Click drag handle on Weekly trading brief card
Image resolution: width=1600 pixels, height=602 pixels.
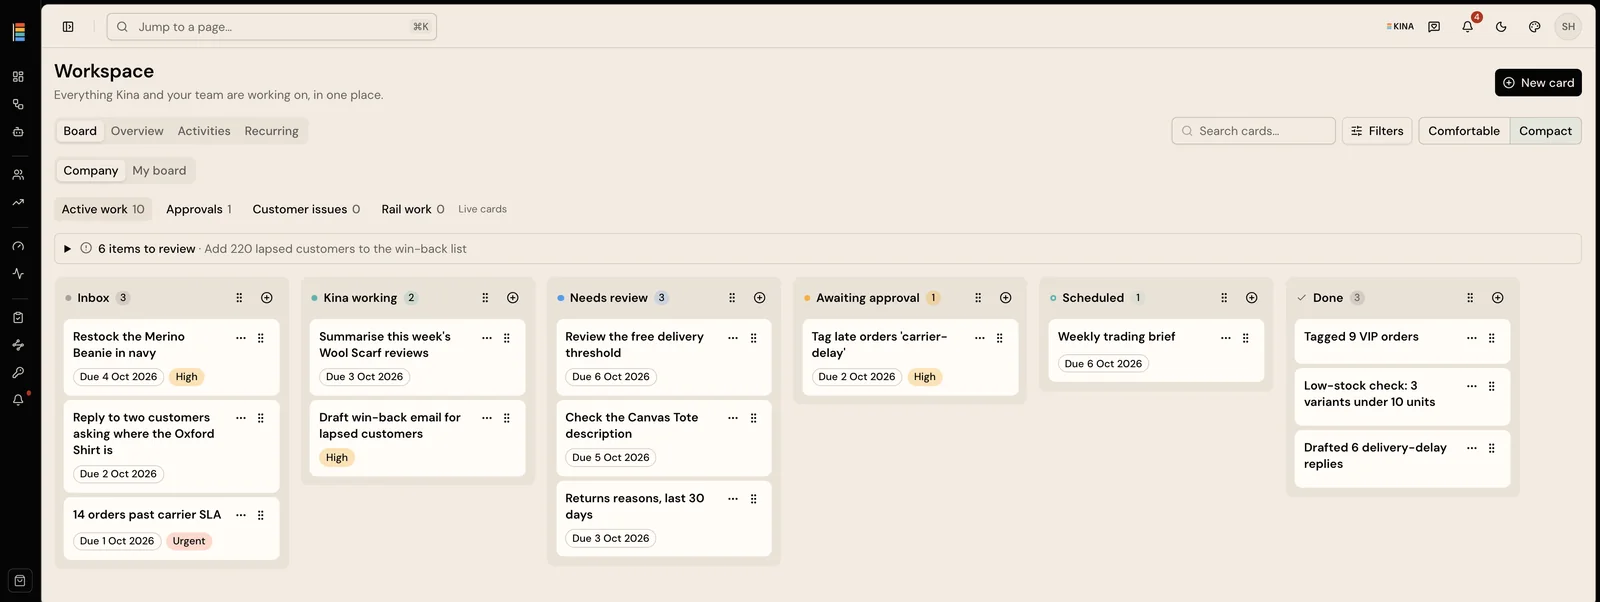click(1246, 338)
